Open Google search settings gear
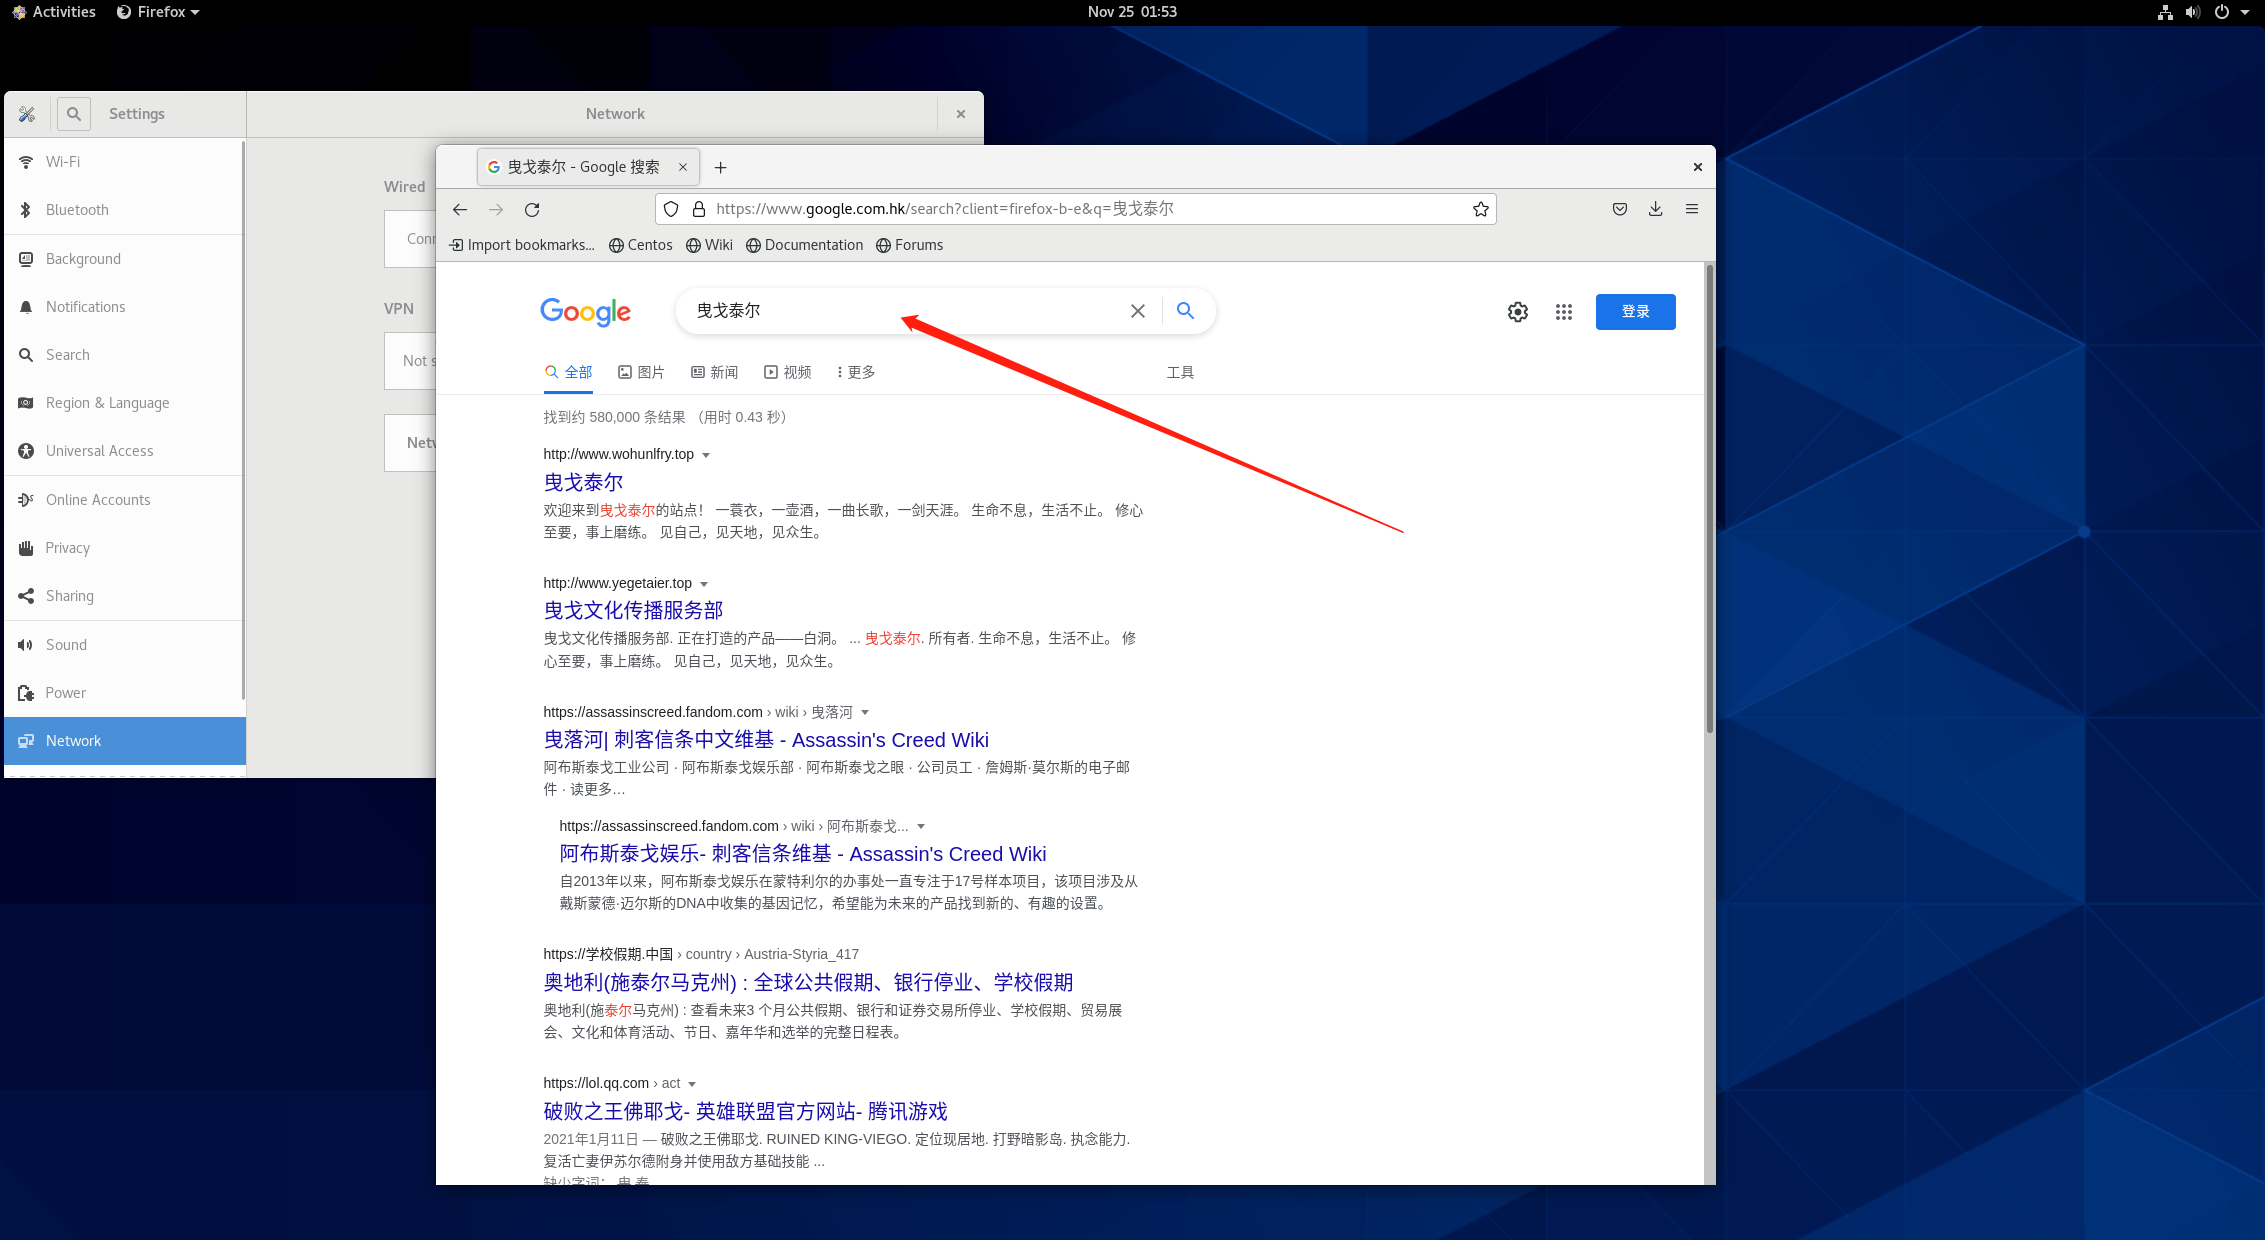 tap(1517, 312)
